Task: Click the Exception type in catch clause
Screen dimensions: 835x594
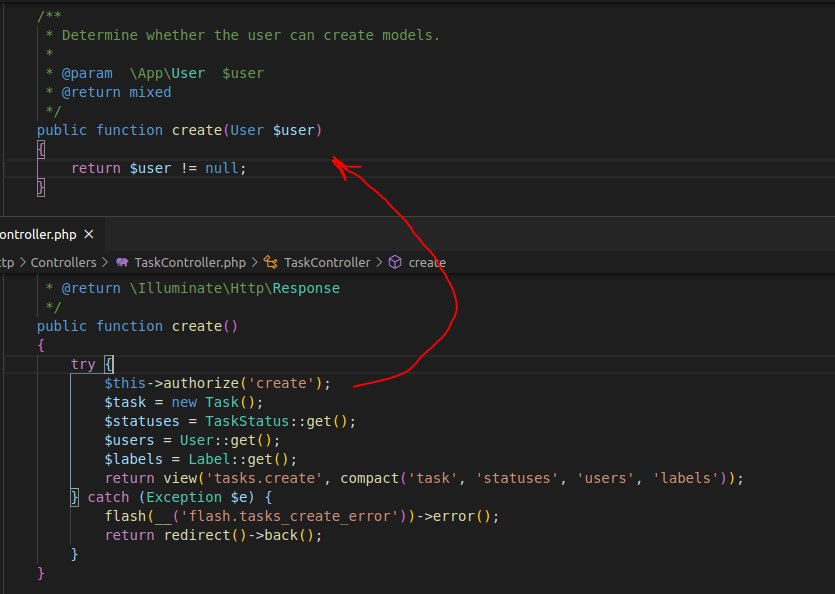Action: click(x=184, y=497)
